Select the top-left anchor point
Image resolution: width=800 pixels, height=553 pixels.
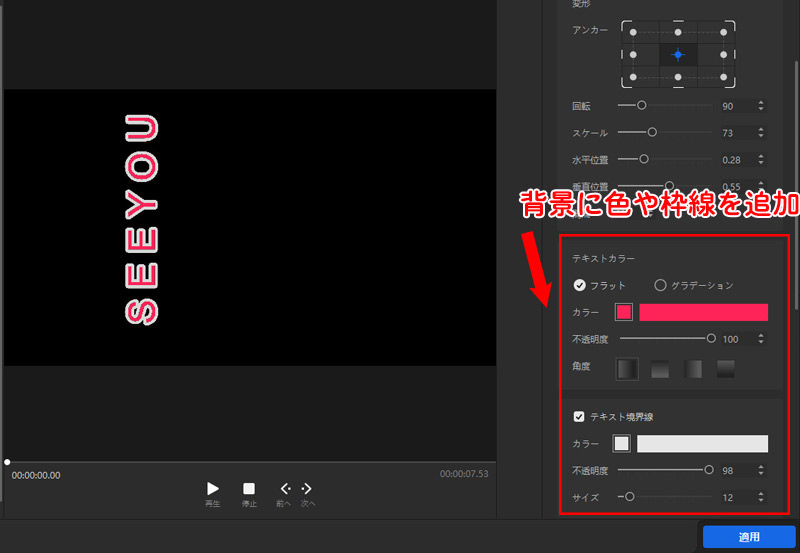pos(633,32)
